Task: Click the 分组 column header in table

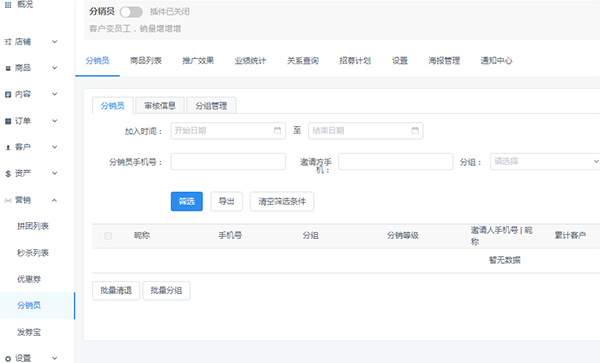Action: [310, 236]
